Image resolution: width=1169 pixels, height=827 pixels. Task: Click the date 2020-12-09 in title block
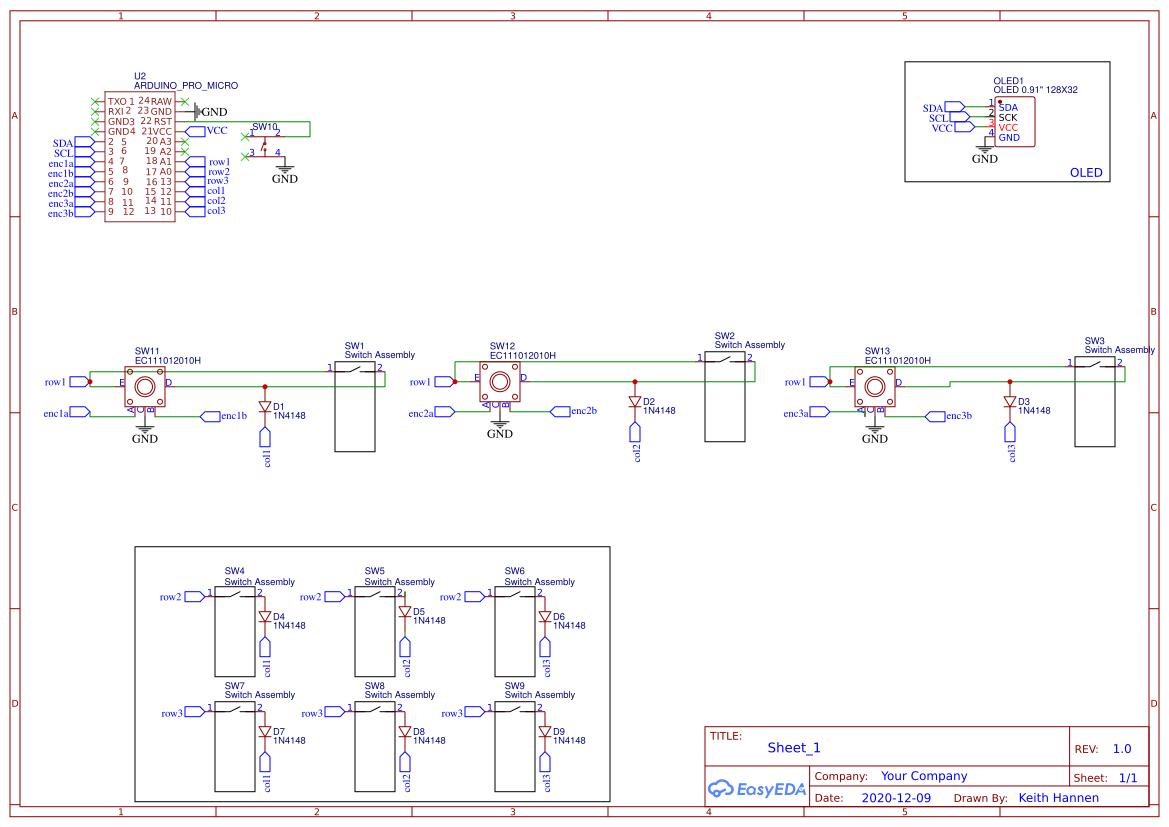pos(896,798)
